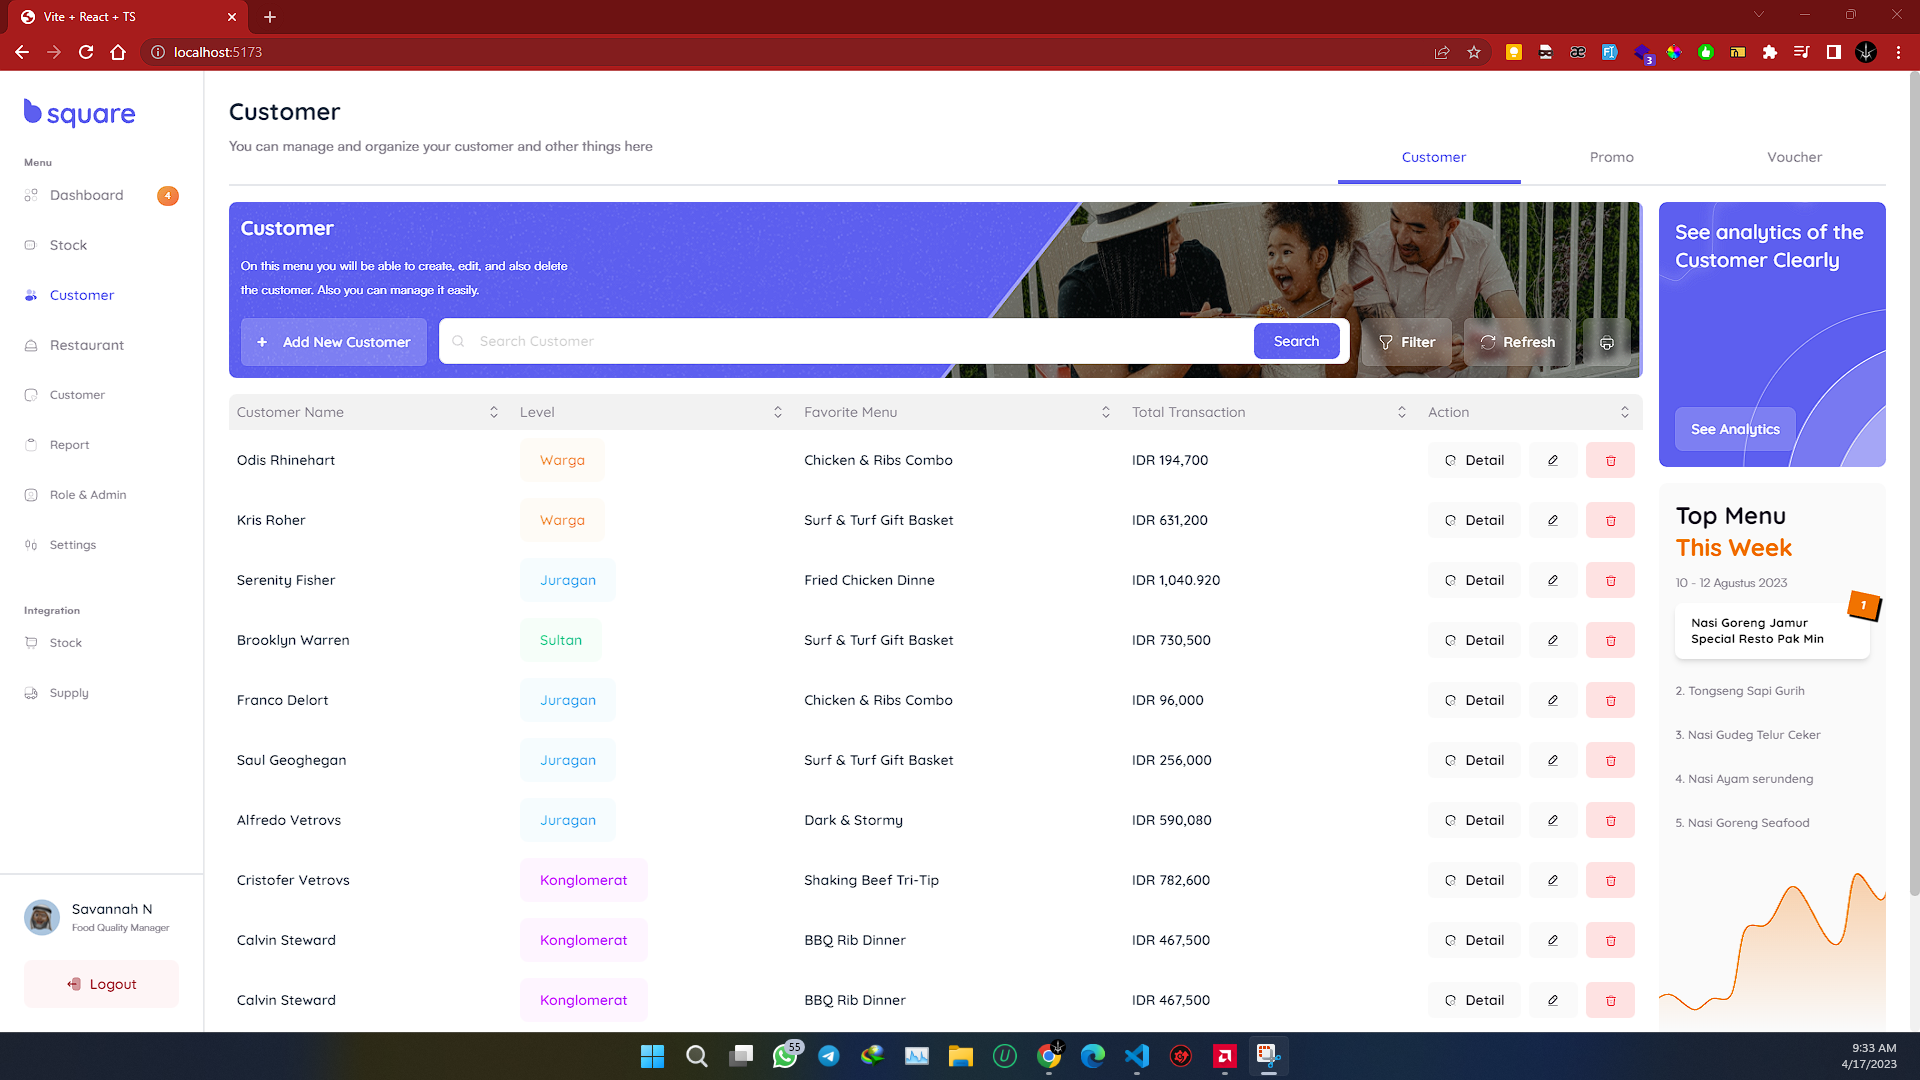Open Chrome's three-dot menu
This screenshot has height=1080, width=1920.
tap(1899, 52)
